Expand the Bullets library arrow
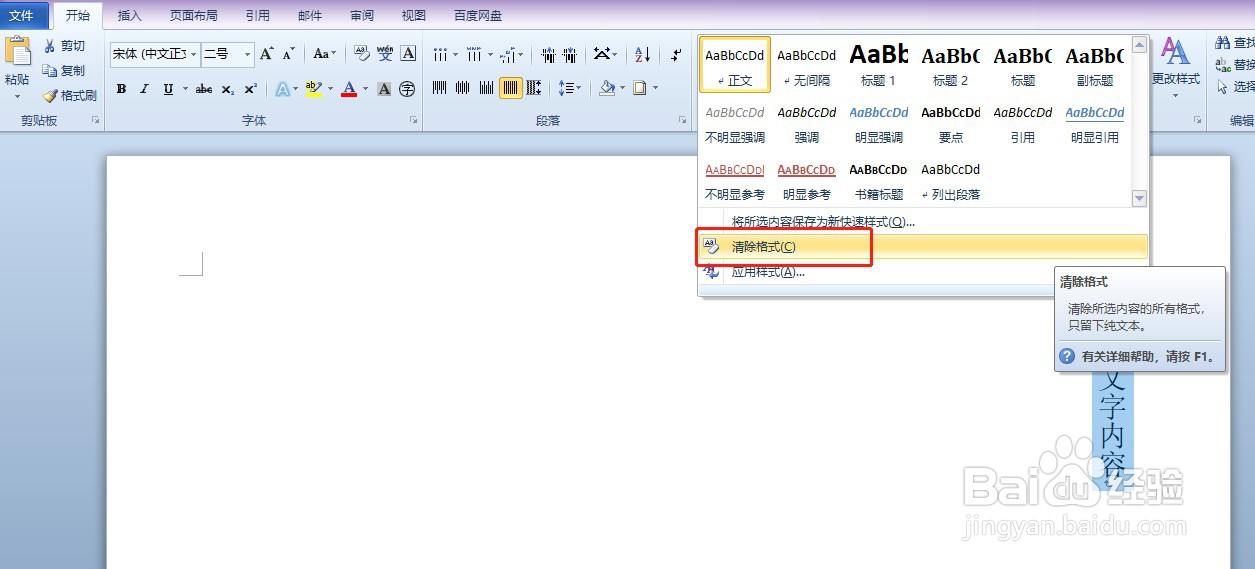The image size is (1255, 569). (x=455, y=54)
